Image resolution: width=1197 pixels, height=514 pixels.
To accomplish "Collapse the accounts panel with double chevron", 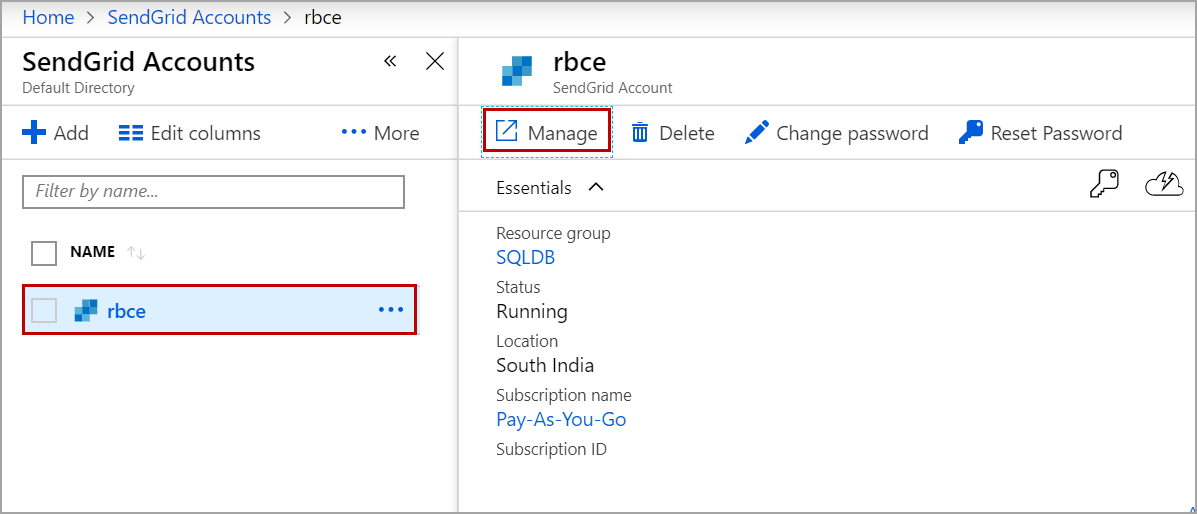I will point(390,62).
